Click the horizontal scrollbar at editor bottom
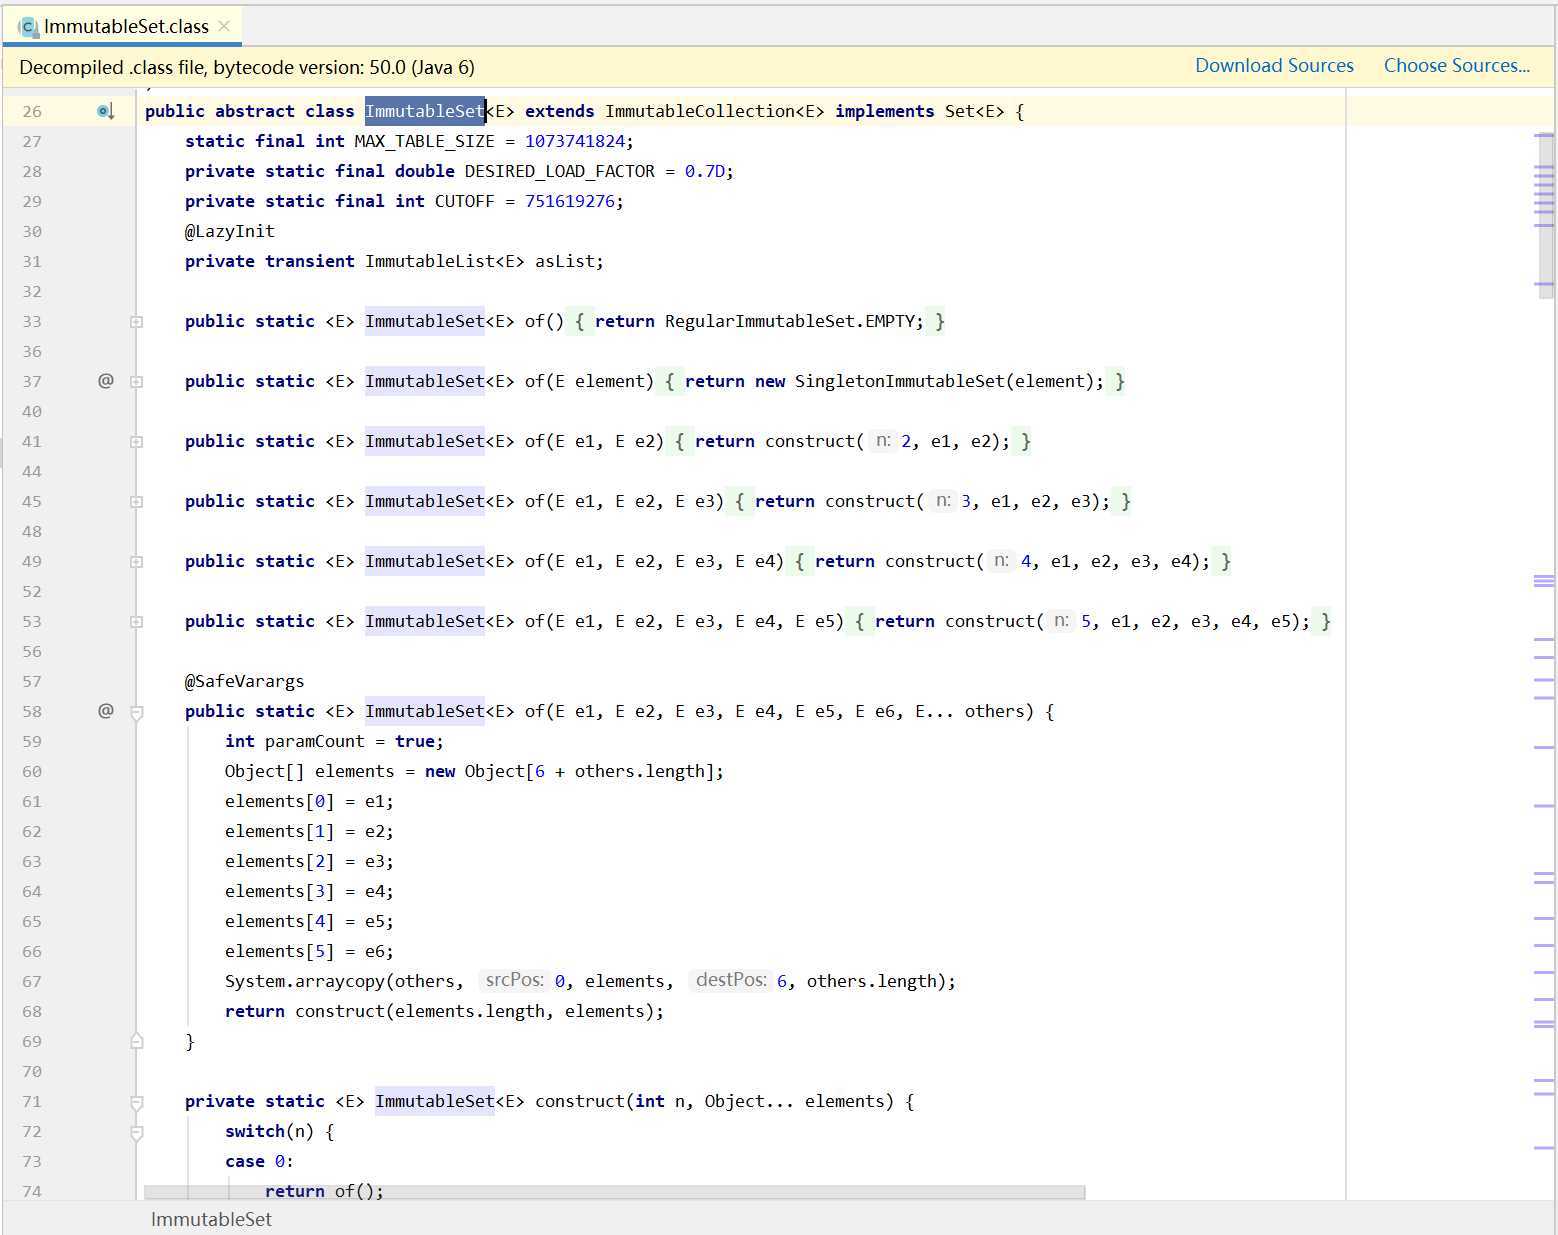The image size is (1558, 1235). (614, 1192)
